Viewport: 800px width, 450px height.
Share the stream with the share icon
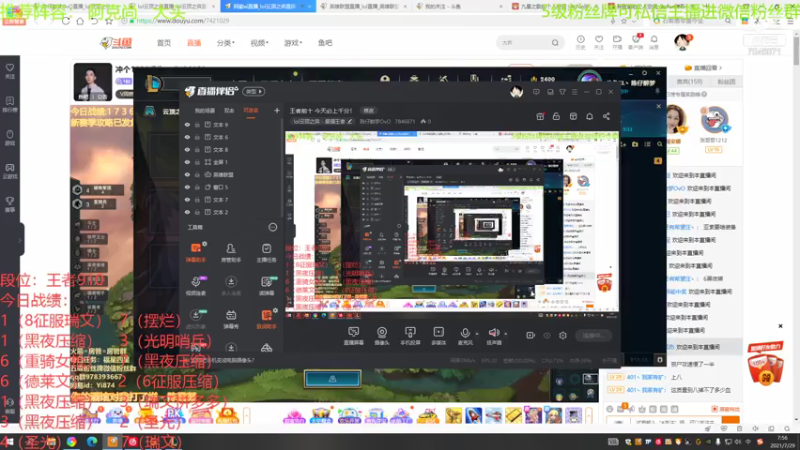pos(606,116)
